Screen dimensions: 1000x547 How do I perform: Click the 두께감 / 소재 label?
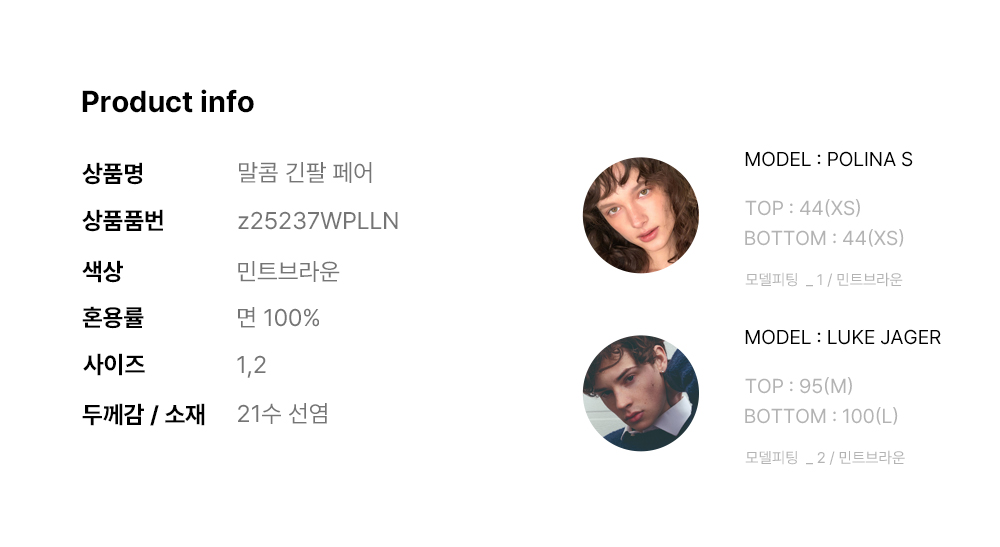coord(143,414)
